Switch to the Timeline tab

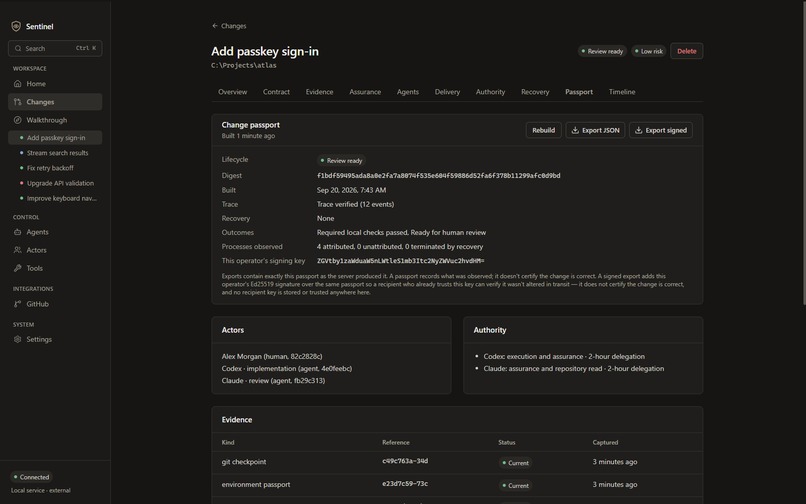click(x=622, y=92)
